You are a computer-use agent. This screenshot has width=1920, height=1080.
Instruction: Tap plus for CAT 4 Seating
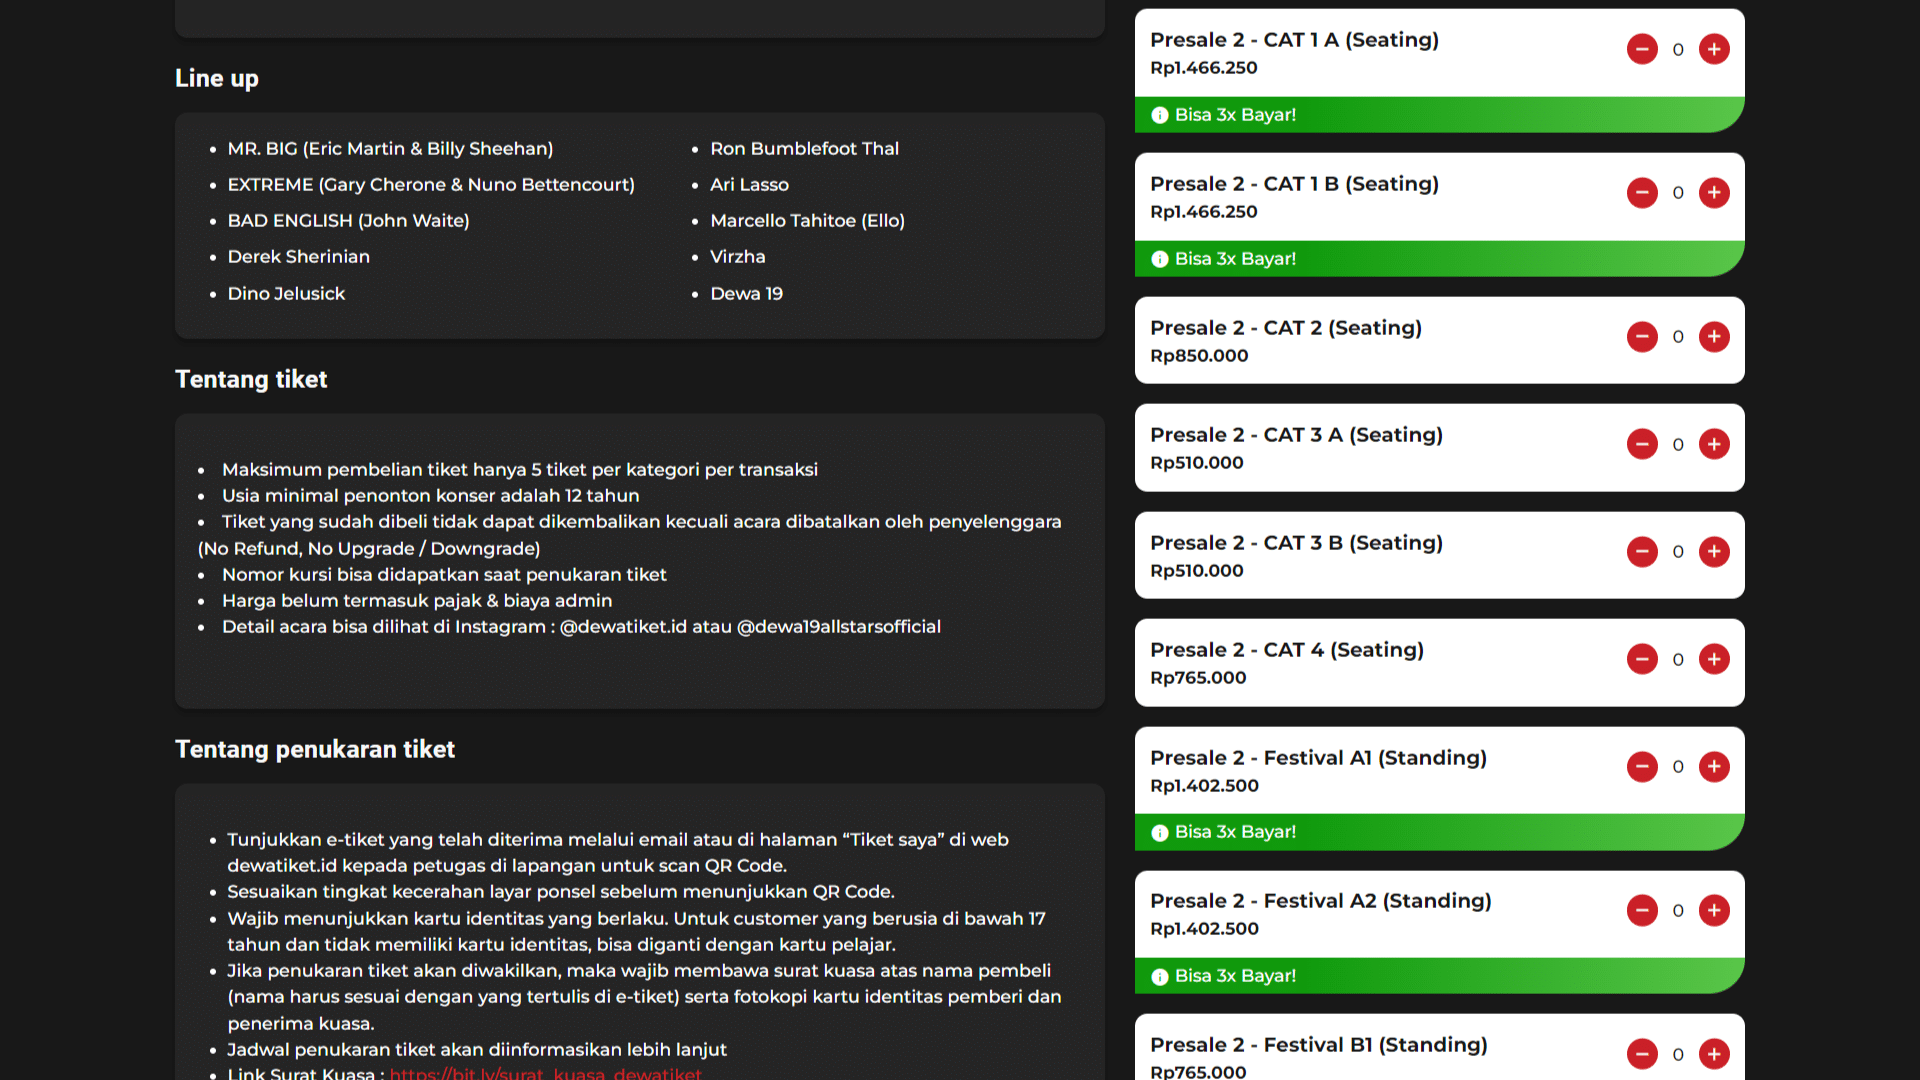coord(1714,659)
